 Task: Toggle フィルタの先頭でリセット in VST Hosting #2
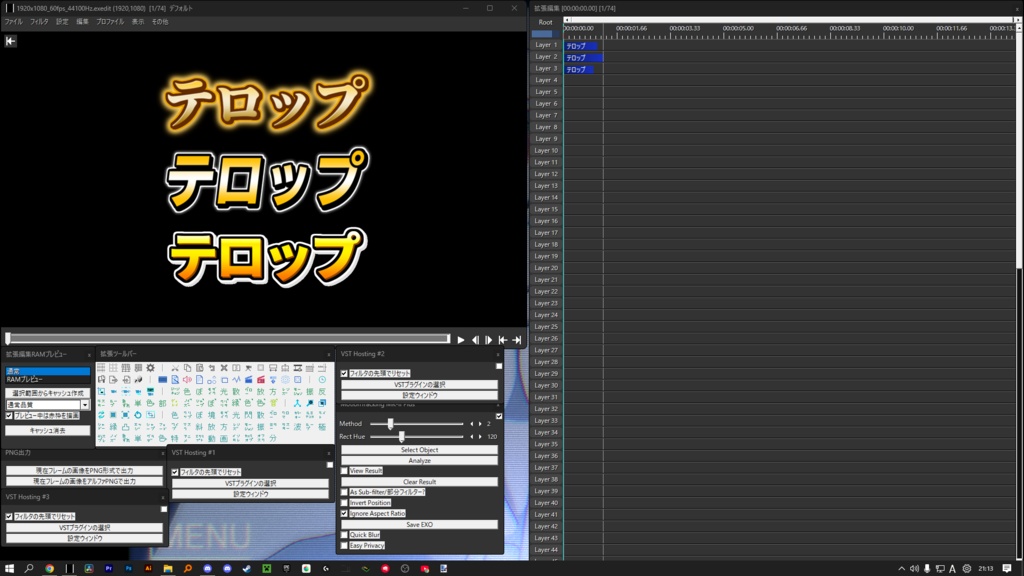pos(344,374)
